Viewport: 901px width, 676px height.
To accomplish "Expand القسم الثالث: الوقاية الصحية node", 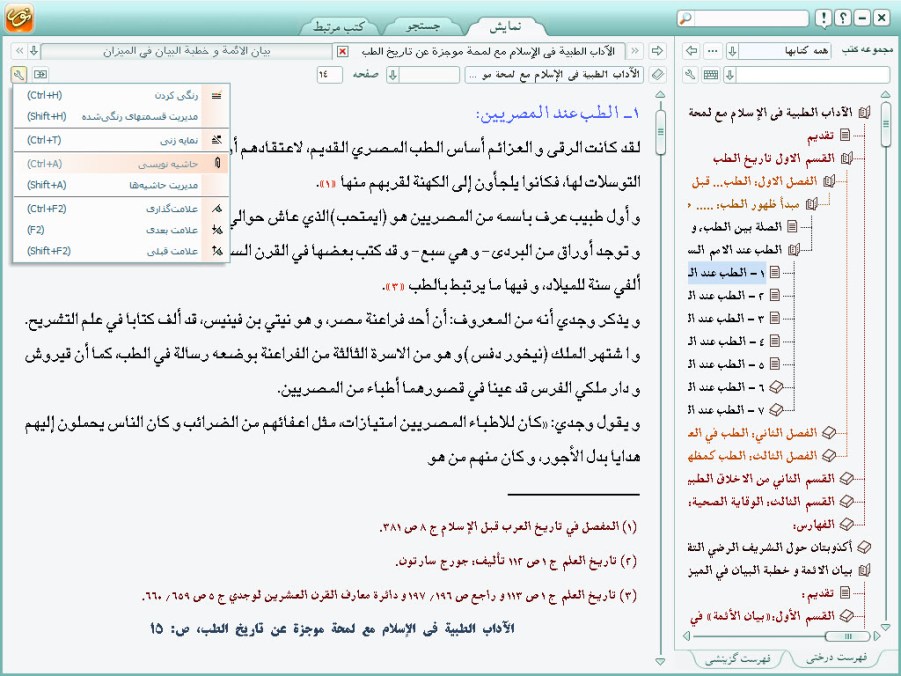I will [x=846, y=501].
